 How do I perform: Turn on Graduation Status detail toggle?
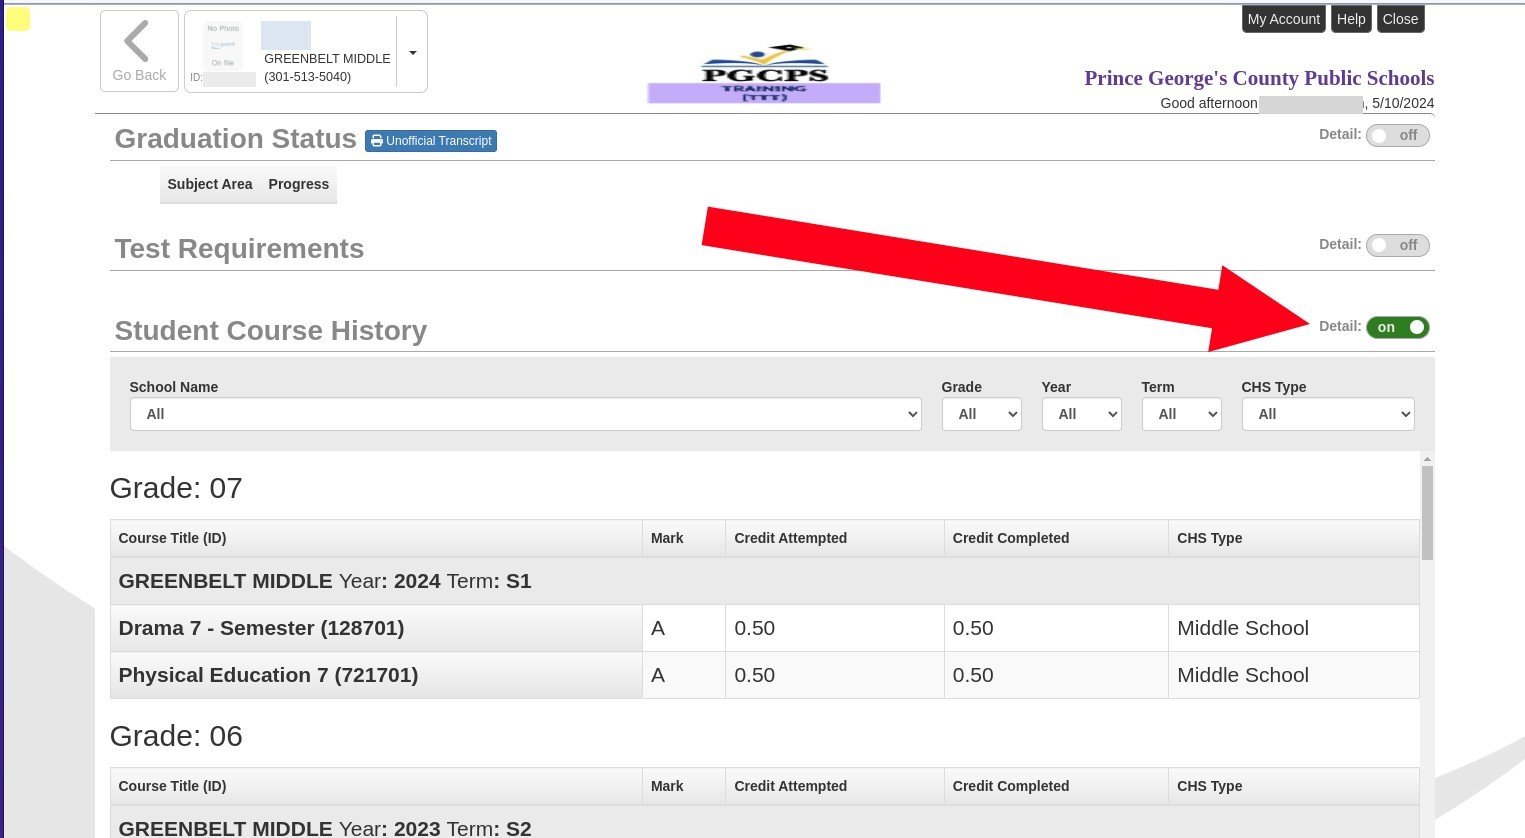1397,136
